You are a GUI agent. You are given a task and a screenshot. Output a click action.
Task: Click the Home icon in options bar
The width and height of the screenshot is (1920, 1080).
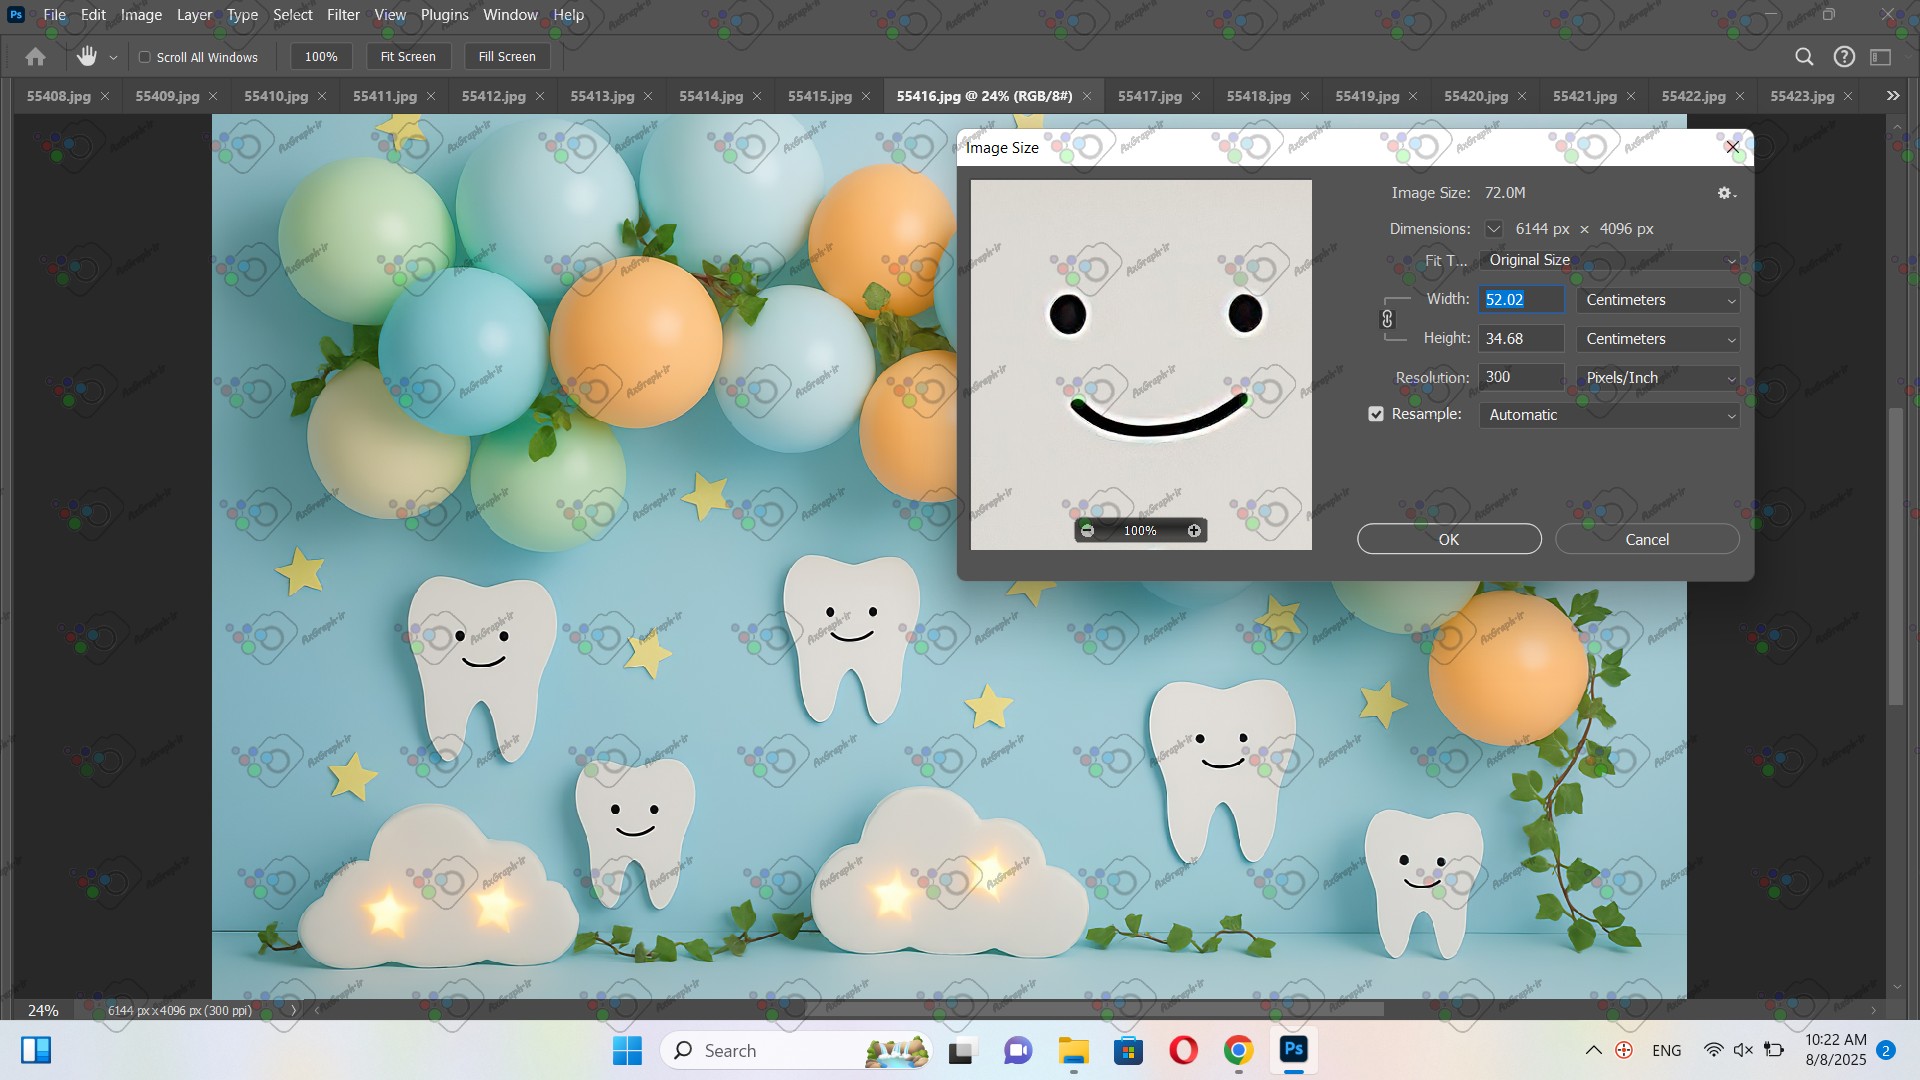pos(35,57)
